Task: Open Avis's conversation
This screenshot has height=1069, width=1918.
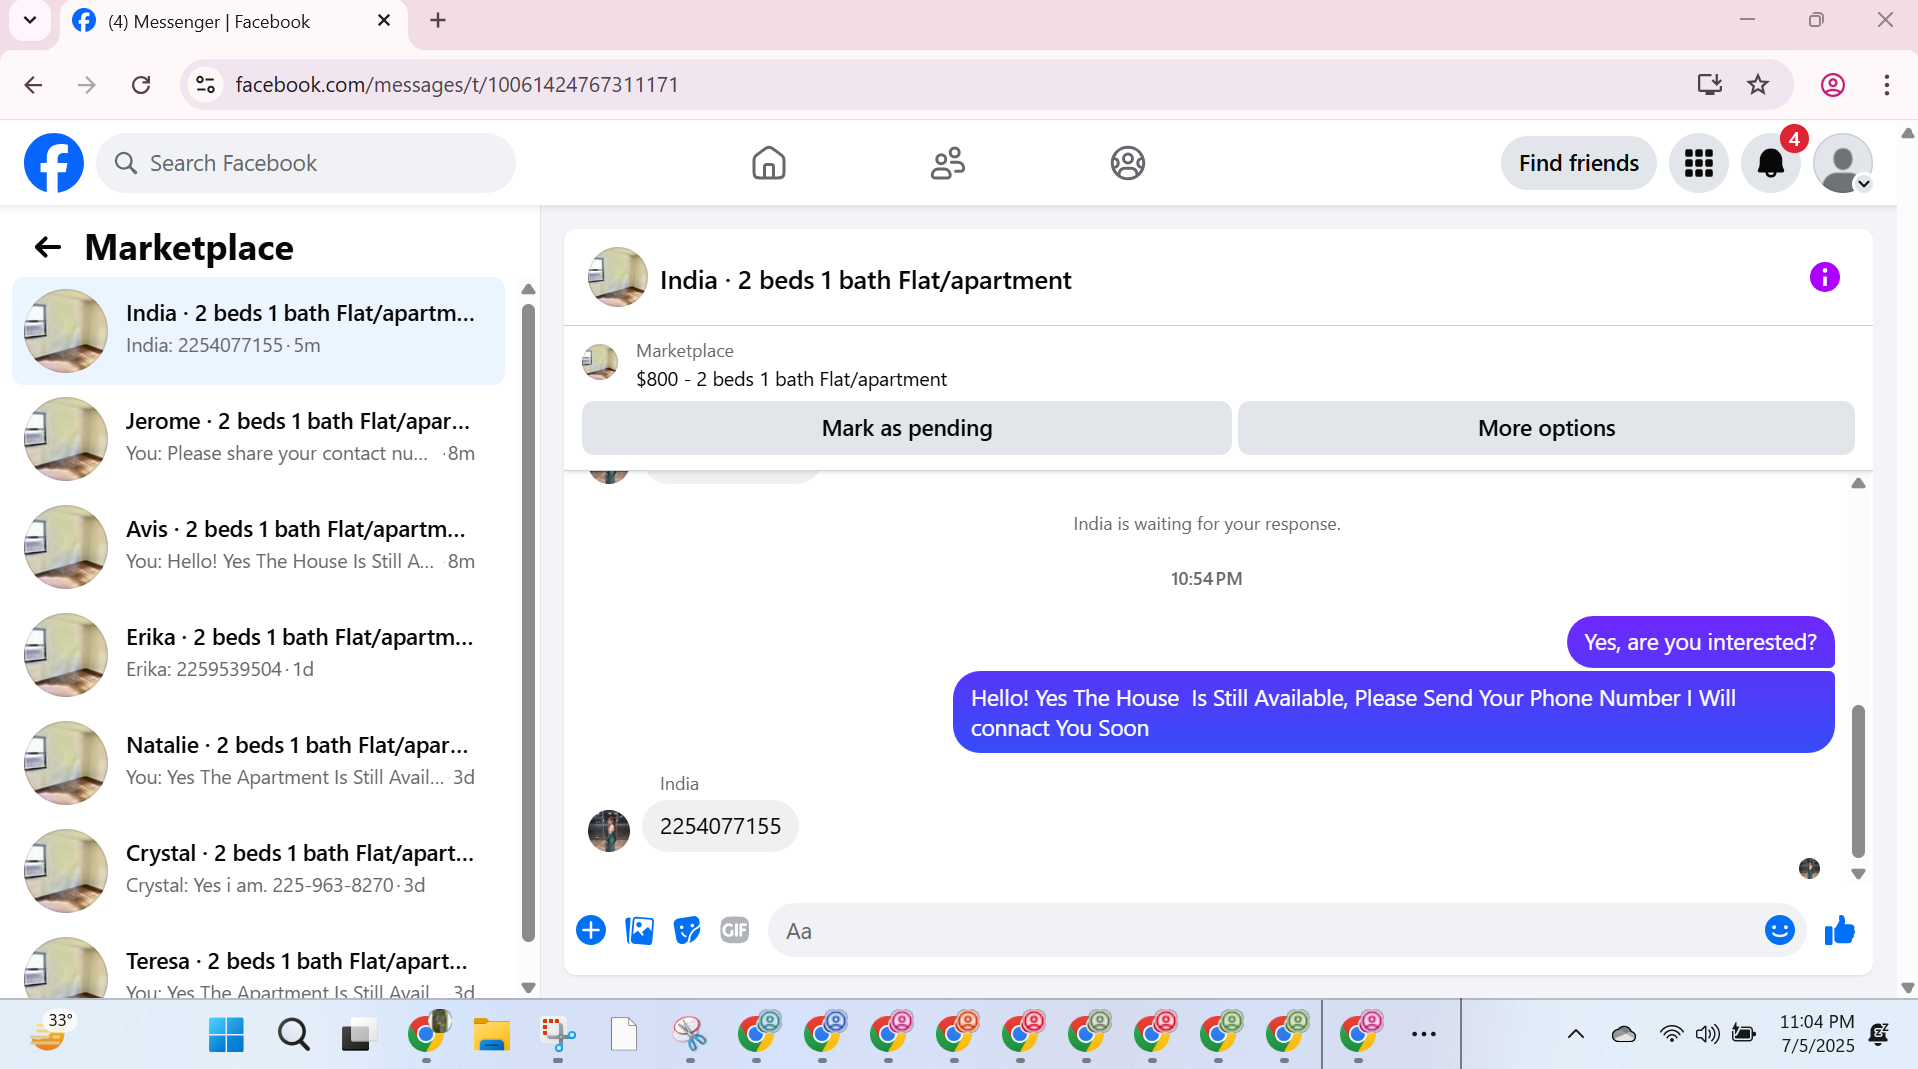Action: tap(259, 547)
